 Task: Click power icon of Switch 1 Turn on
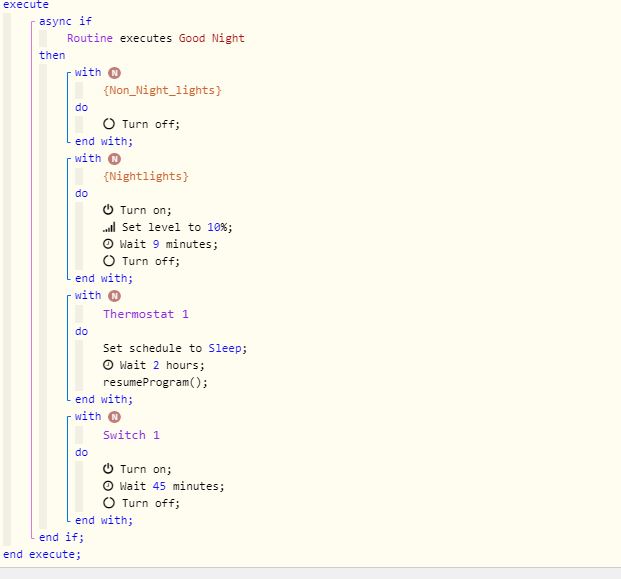coord(108,469)
